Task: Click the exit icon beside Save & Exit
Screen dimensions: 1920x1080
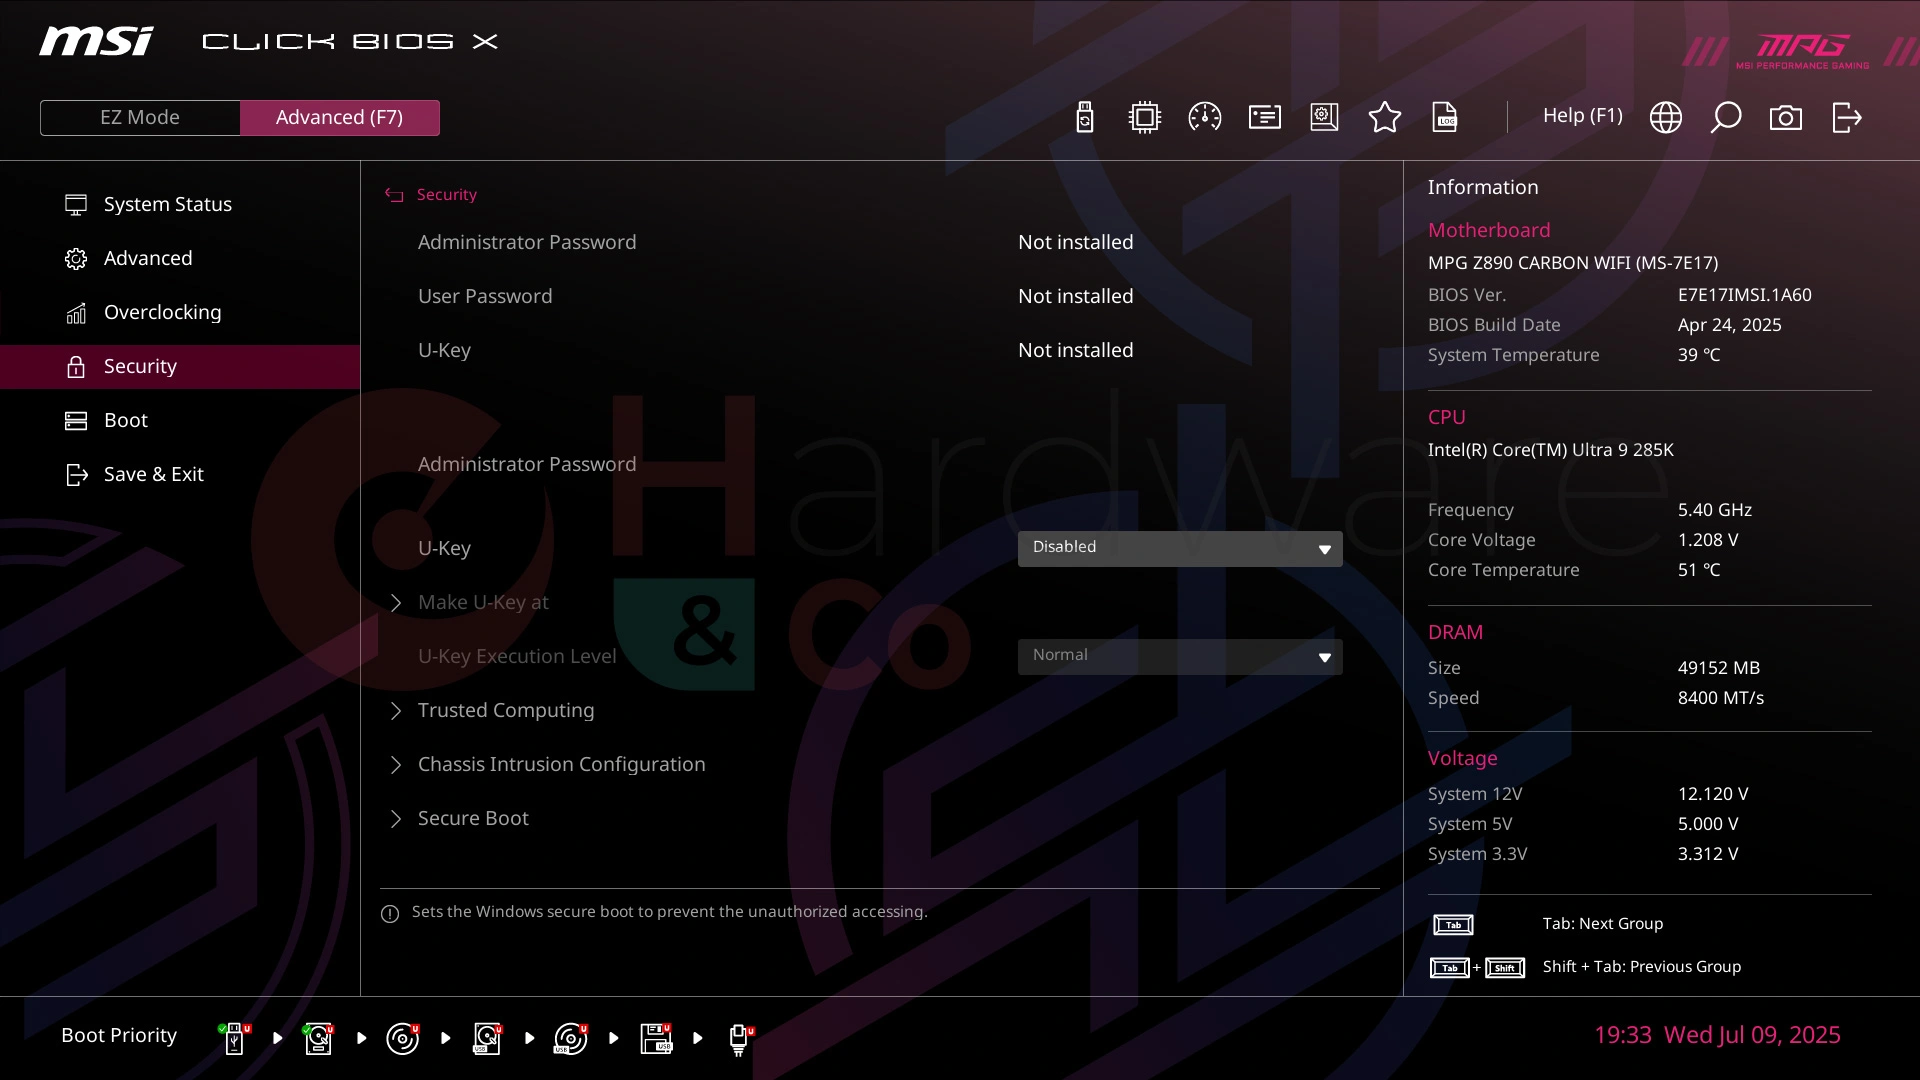Action: click(x=76, y=475)
